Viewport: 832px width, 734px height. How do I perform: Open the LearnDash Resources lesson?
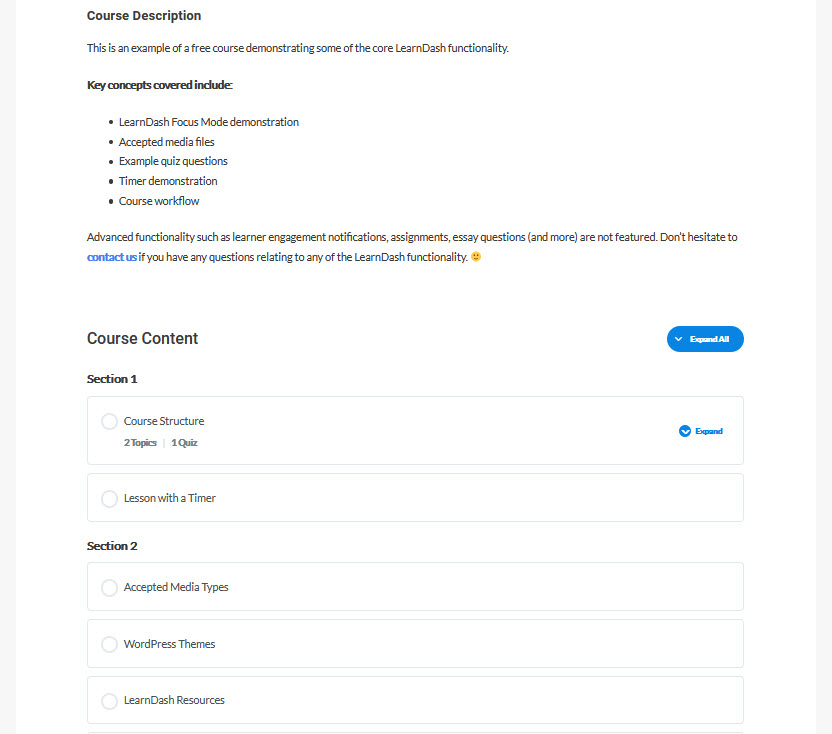coord(174,701)
